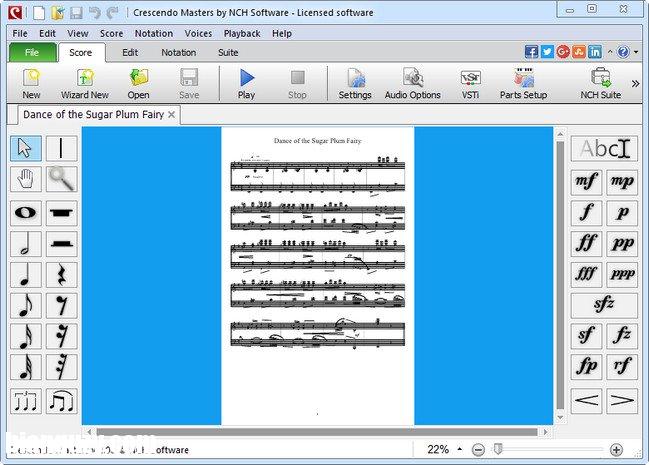The image size is (649, 465).
Task: Switch to the Edit ribbon tab
Action: [130, 53]
